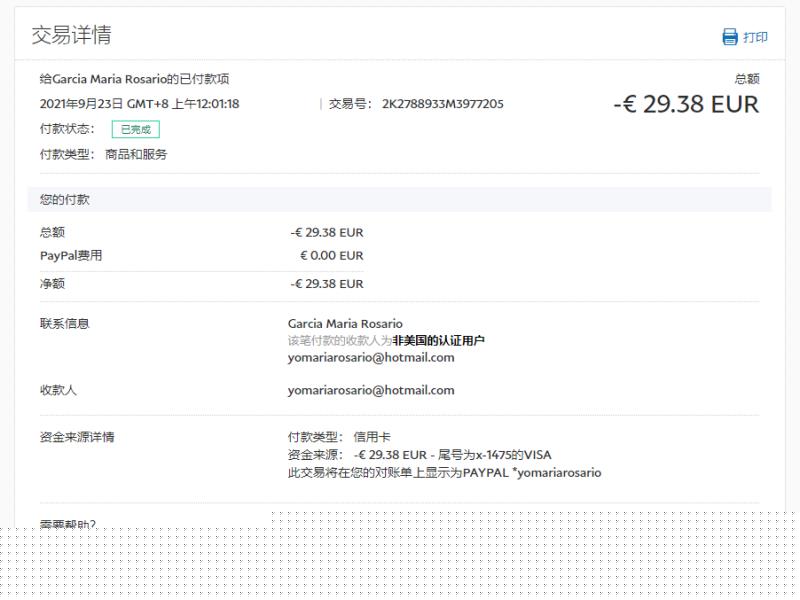Image resolution: width=800 pixels, height=600 pixels.
Task: Click the large -€ 29.38 EUR total
Action: [686, 104]
